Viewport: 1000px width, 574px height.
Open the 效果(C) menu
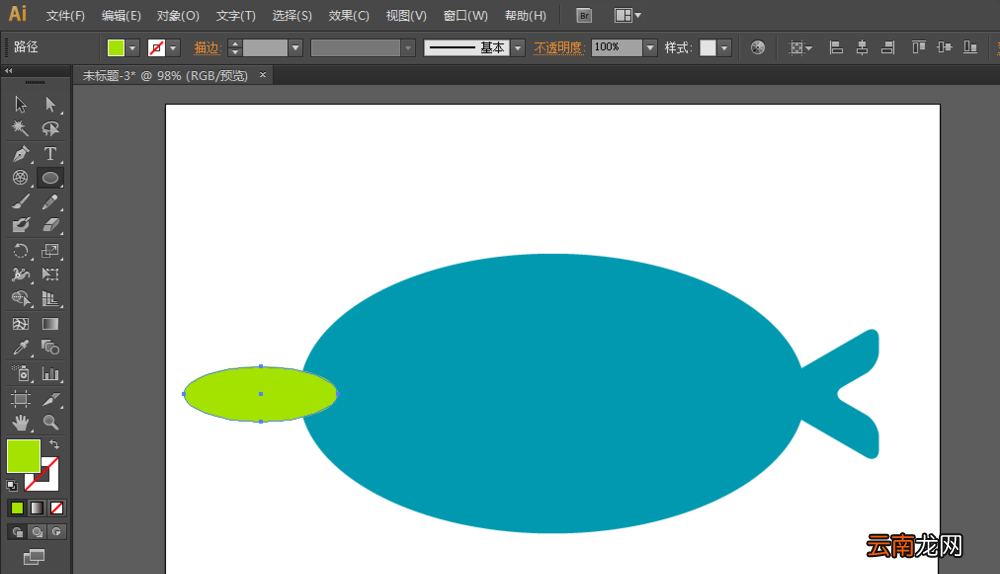[x=349, y=16]
